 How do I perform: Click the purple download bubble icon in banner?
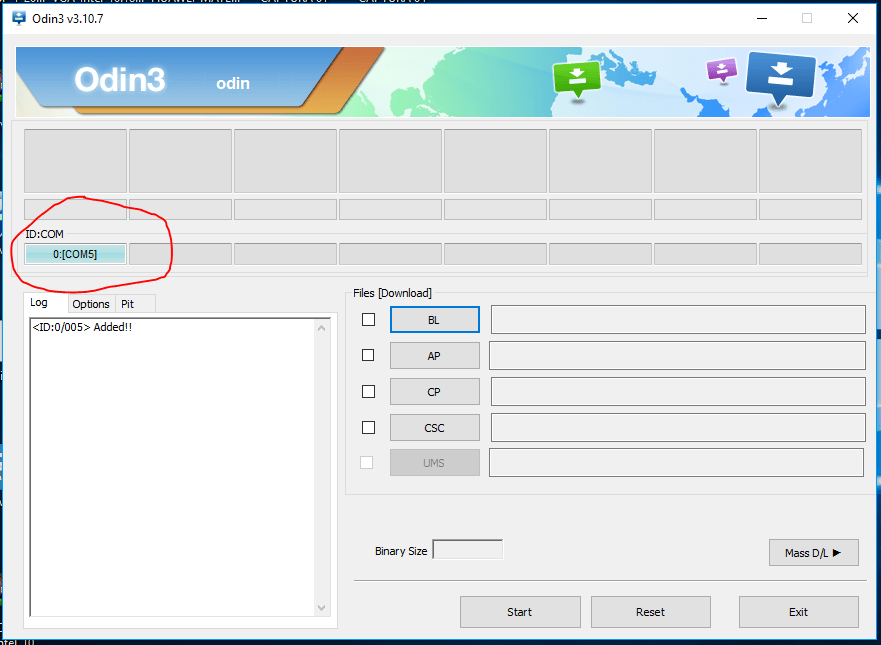tap(722, 71)
